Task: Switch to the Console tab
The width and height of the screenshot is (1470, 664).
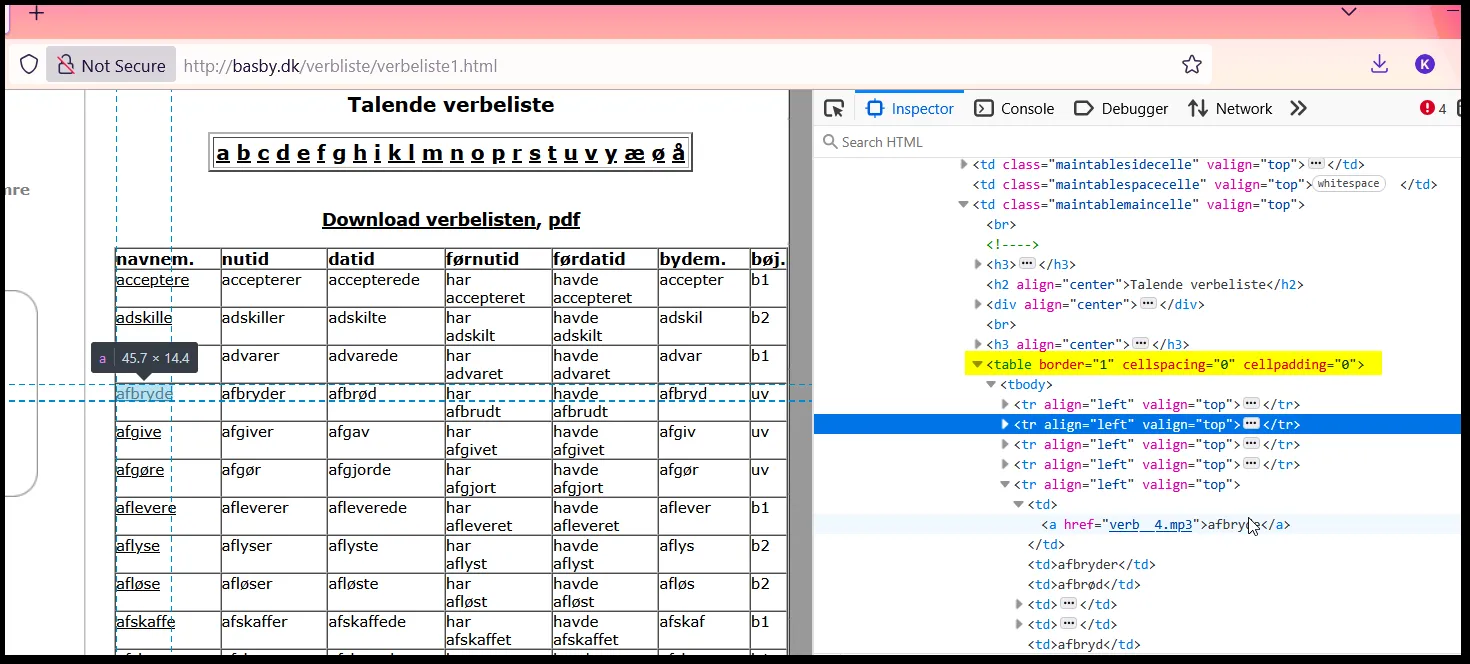Action: coord(1029,109)
